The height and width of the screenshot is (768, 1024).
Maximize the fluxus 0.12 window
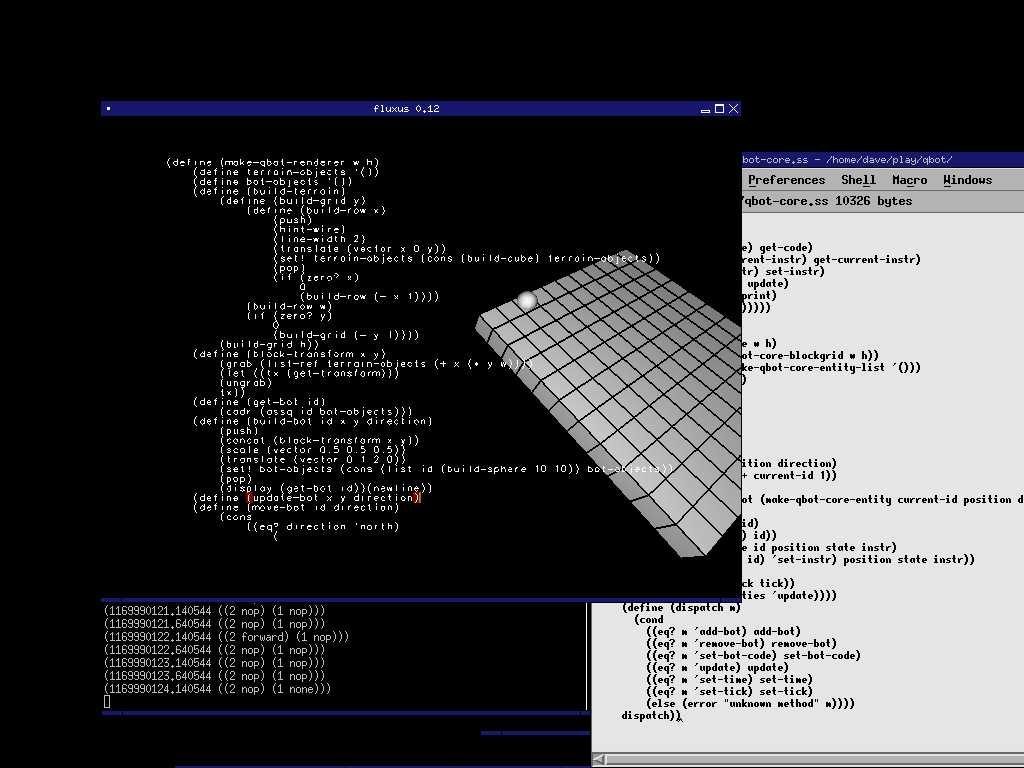pyautogui.click(x=719, y=109)
